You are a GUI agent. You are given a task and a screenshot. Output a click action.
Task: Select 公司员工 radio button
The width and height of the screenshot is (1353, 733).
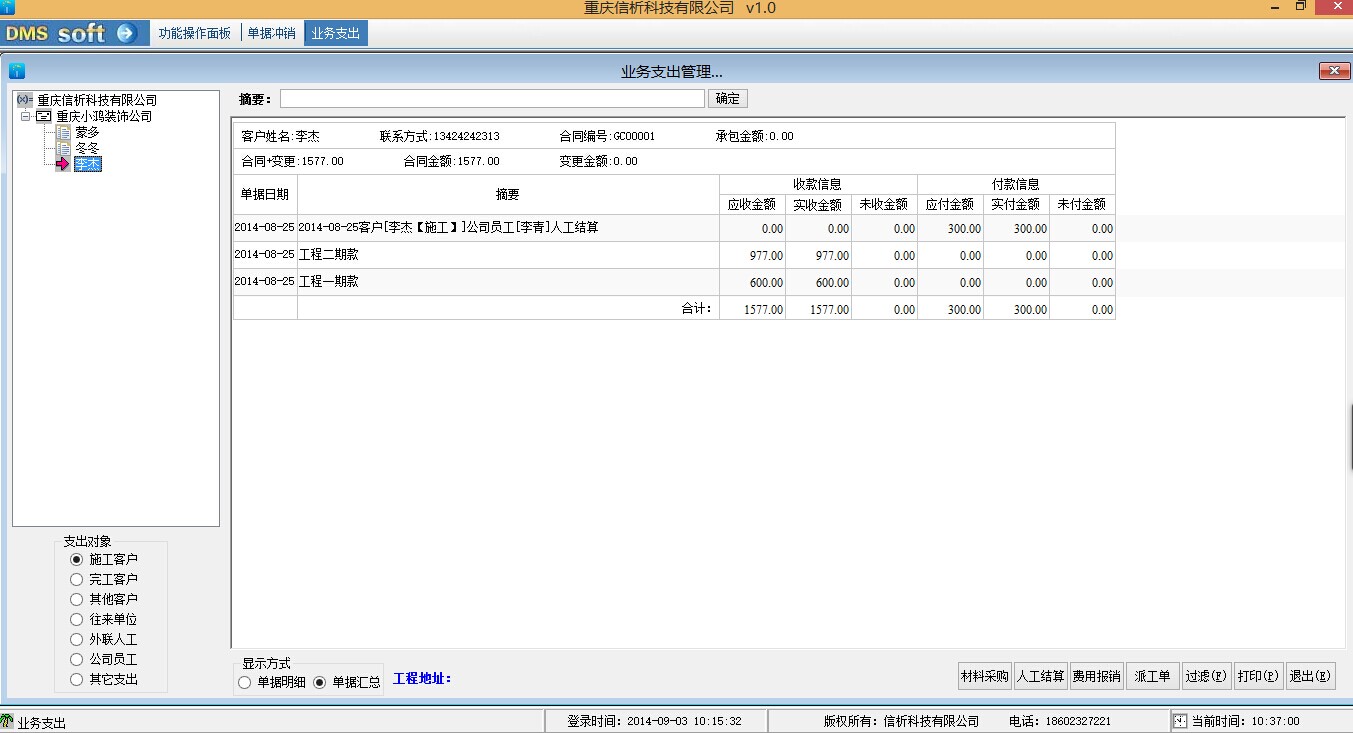pyautogui.click(x=76, y=659)
